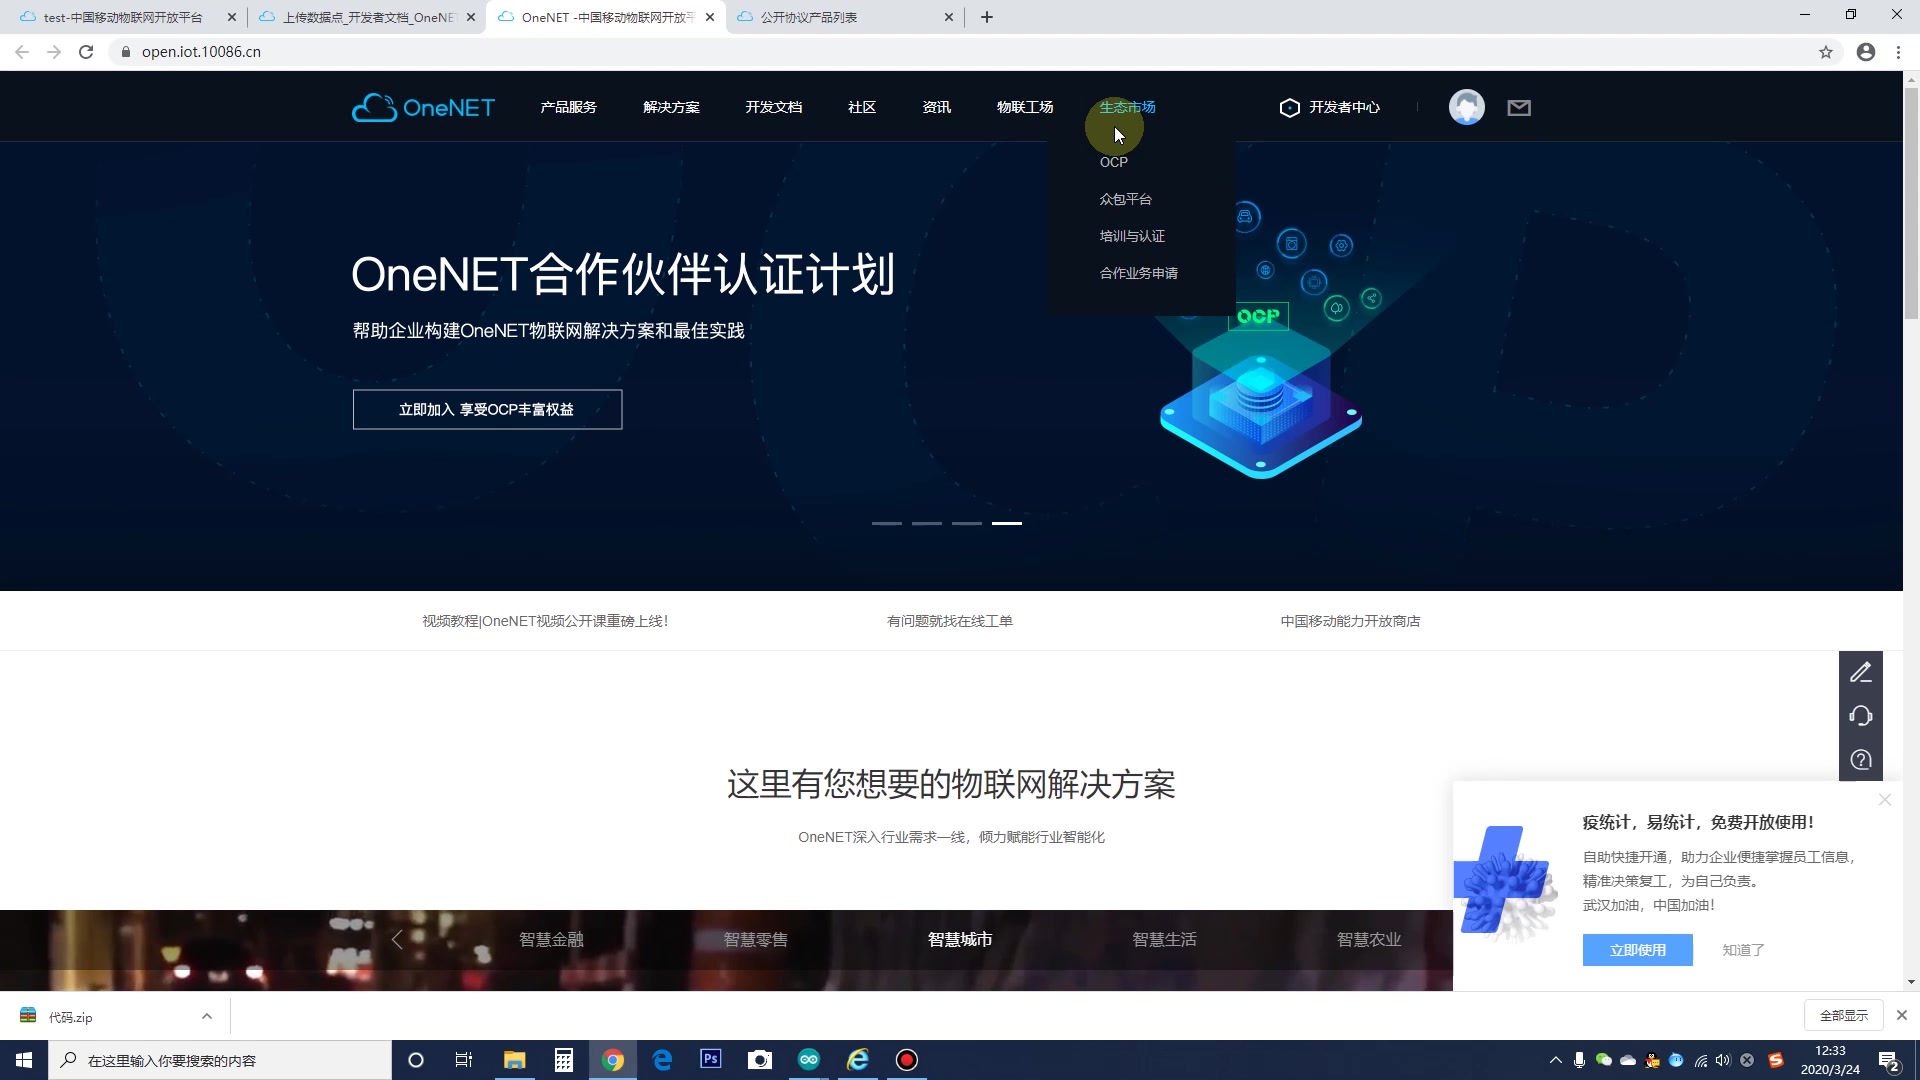
Task: Click the edit tool icon on right sidebar
Action: [x=1861, y=673]
